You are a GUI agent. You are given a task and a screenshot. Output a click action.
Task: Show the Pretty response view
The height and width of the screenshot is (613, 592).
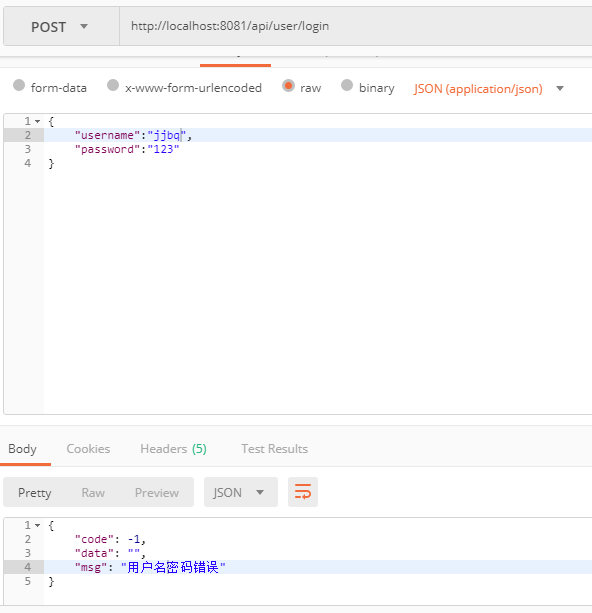coord(35,493)
